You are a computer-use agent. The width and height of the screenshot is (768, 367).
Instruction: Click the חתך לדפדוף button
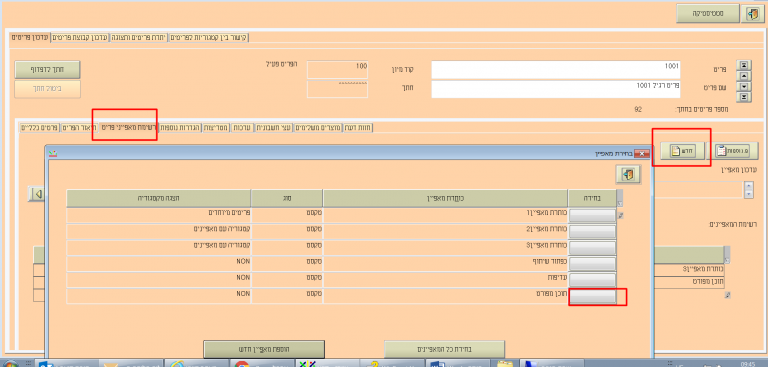click(x=48, y=70)
